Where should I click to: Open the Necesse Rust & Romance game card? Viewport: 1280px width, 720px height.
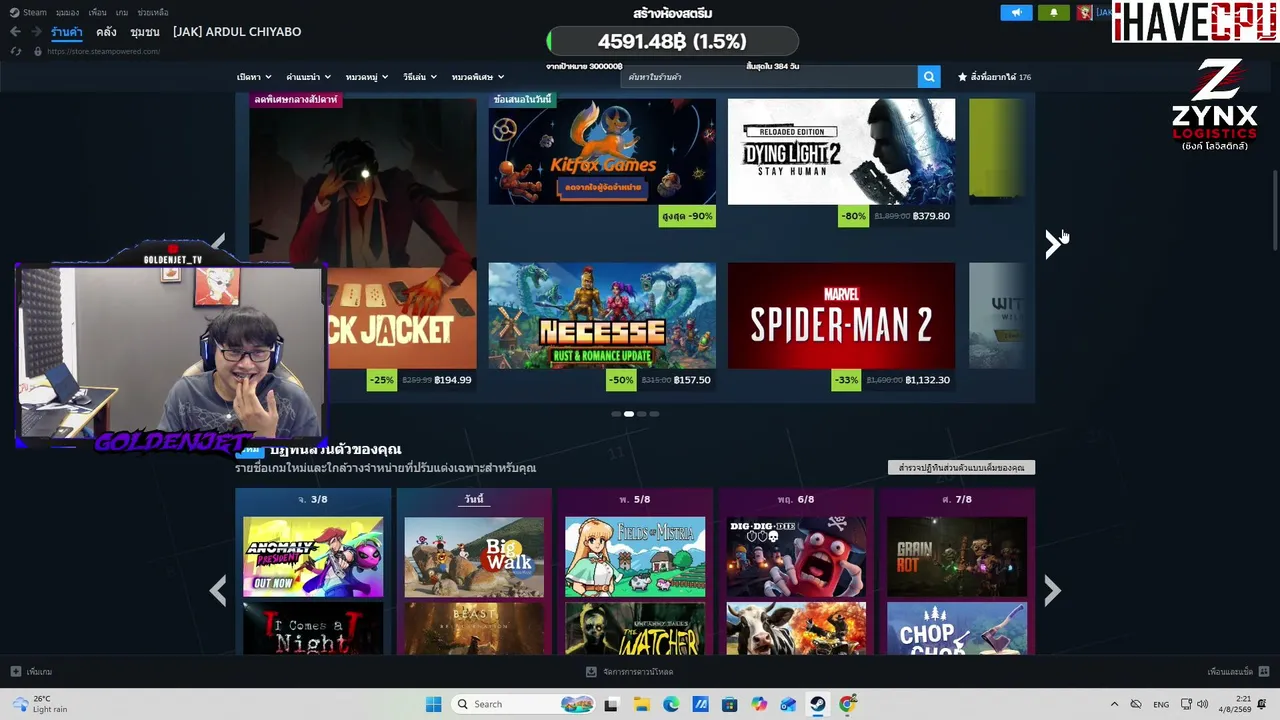pos(602,316)
